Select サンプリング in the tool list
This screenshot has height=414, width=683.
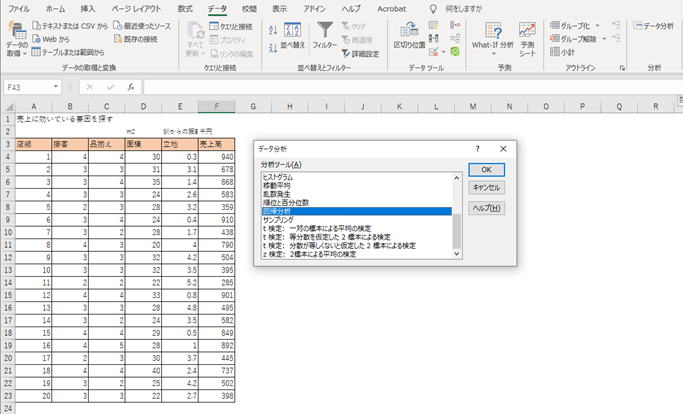pyautogui.click(x=357, y=220)
